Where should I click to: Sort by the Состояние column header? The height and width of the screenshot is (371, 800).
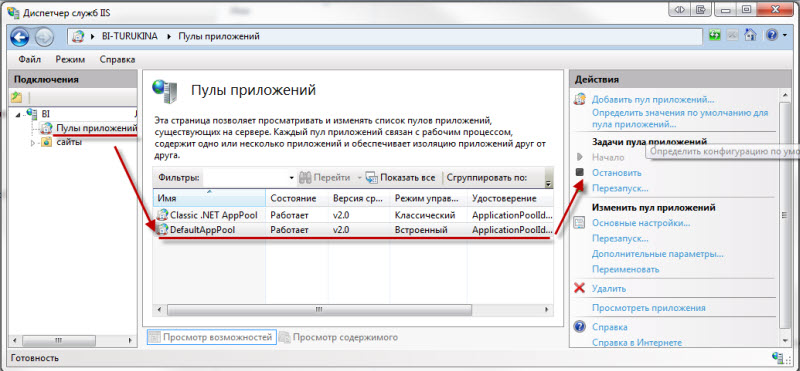[297, 198]
